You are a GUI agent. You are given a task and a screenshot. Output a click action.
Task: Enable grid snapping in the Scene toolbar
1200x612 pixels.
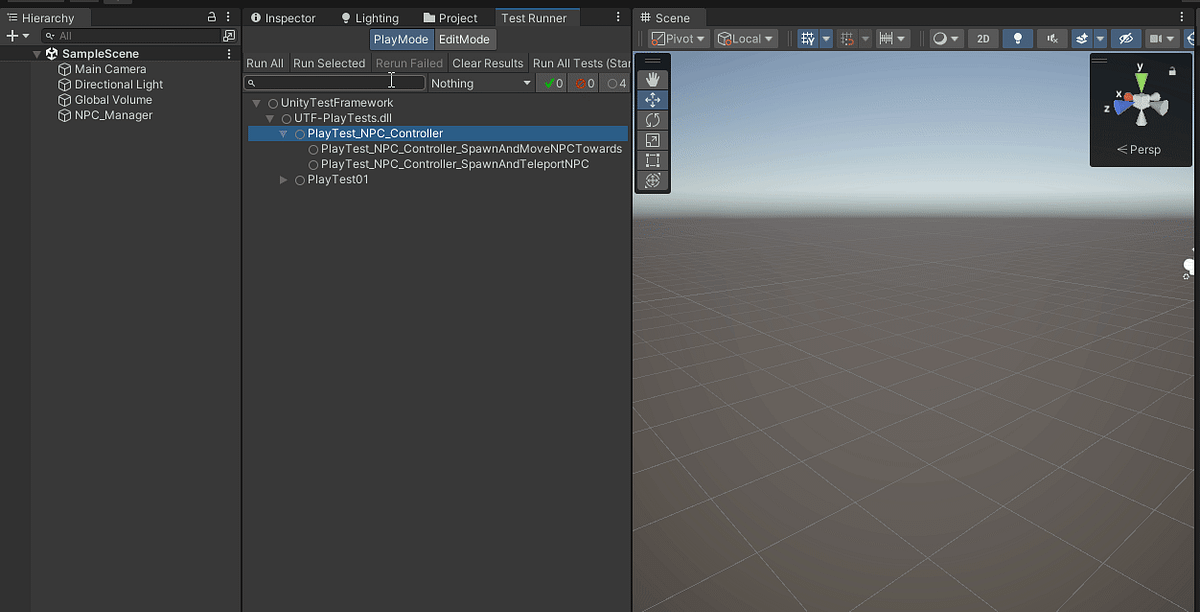[x=849, y=38]
